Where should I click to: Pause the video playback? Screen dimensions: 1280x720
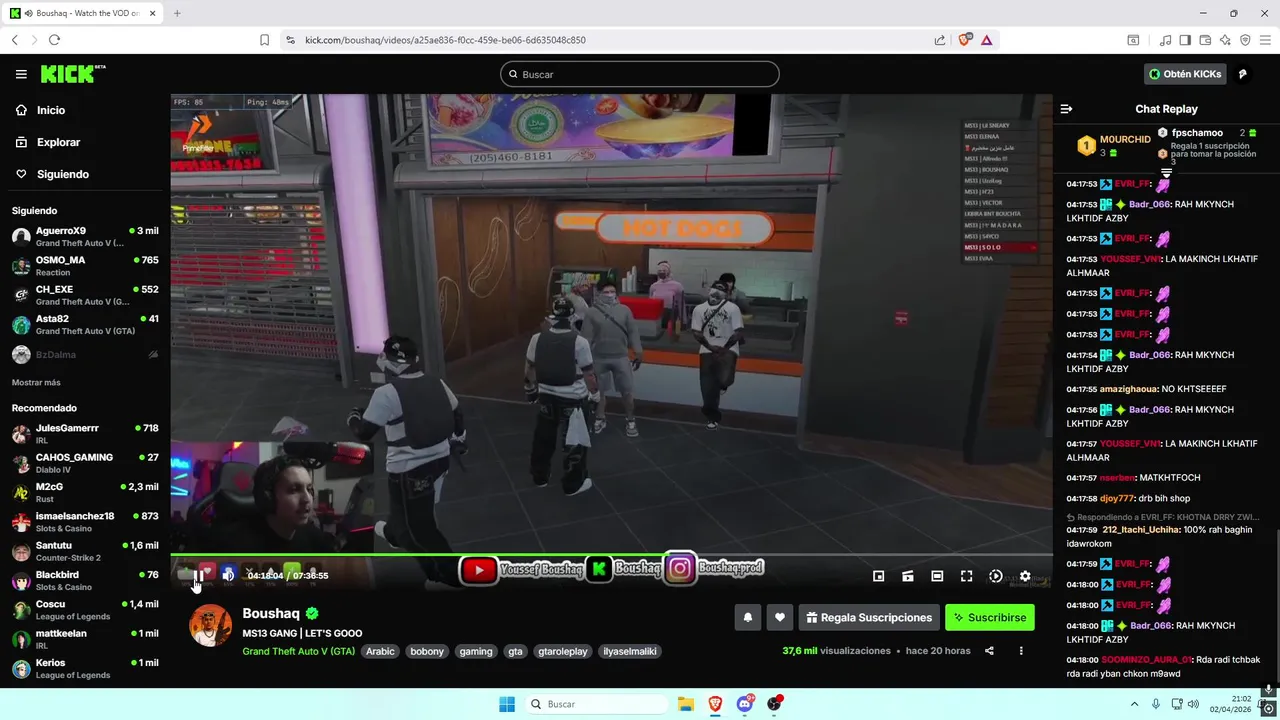pyautogui.click(x=199, y=575)
